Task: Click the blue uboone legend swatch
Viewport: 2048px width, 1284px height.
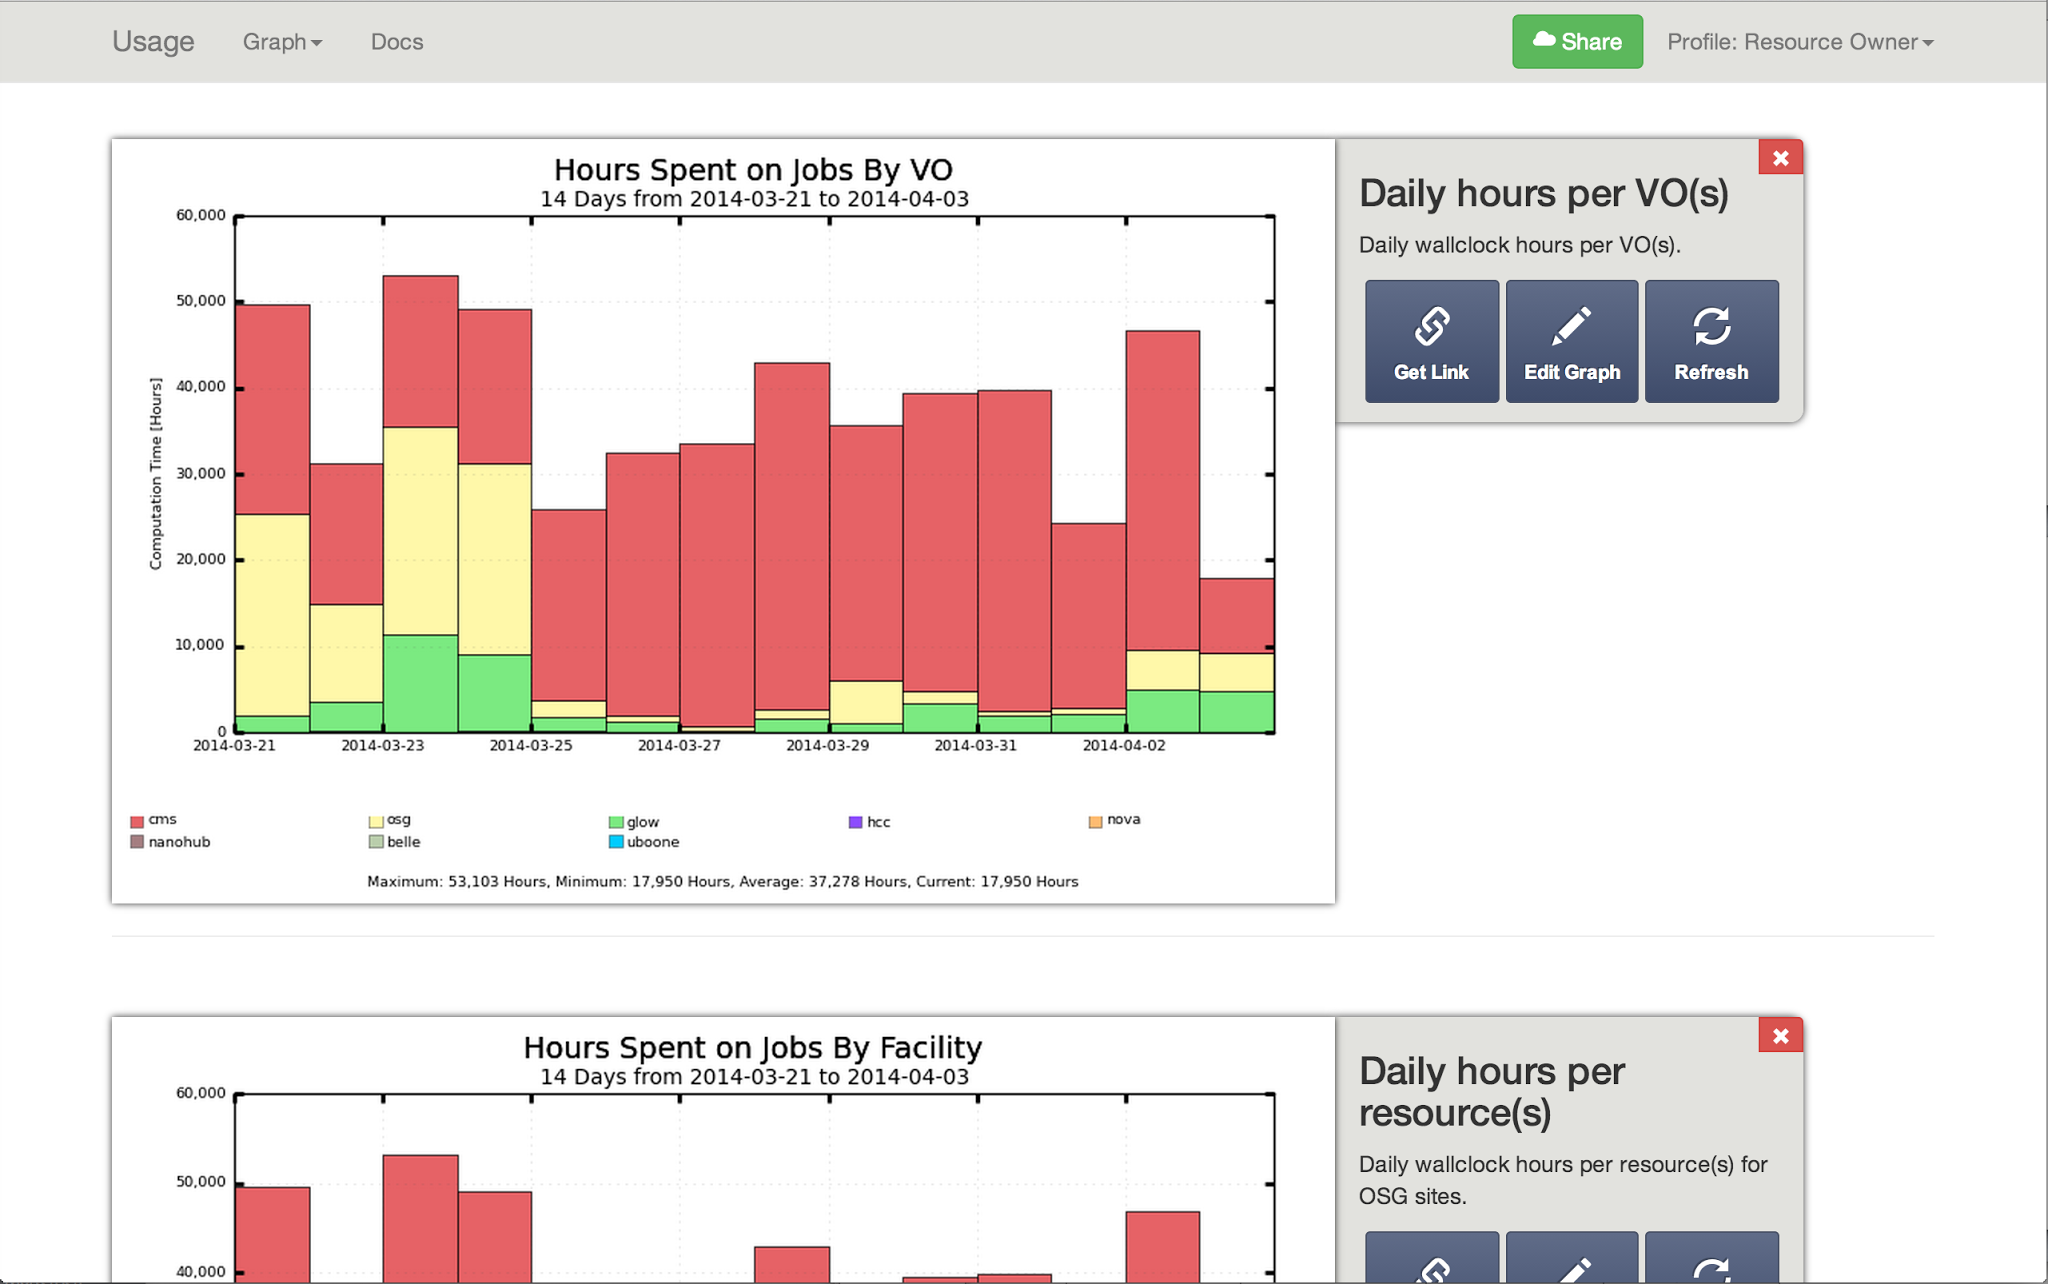Action: pos(616,842)
